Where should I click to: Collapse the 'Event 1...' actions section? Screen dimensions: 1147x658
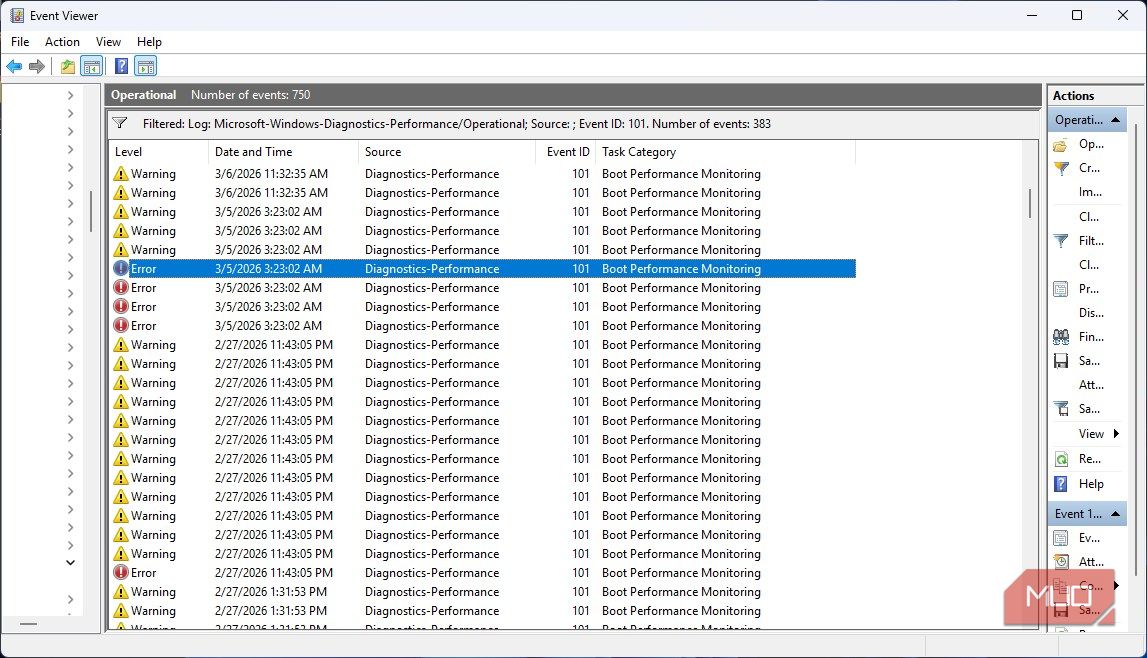click(1116, 514)
